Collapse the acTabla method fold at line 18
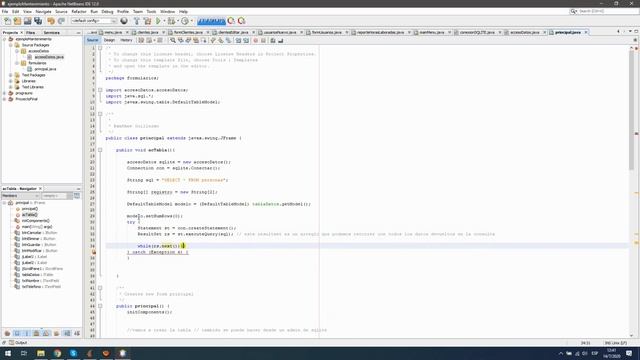Viewport: 640px width, 360px height. tap(100, 150)
